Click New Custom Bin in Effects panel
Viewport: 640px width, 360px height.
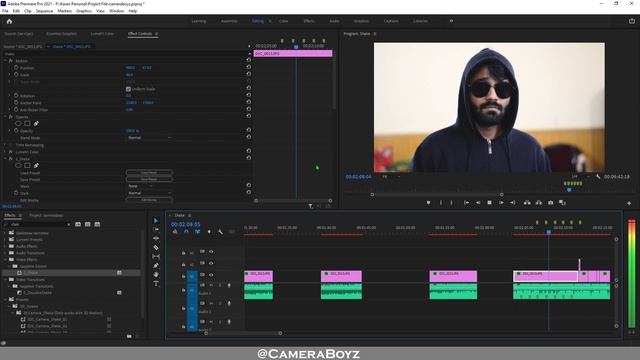129,336
